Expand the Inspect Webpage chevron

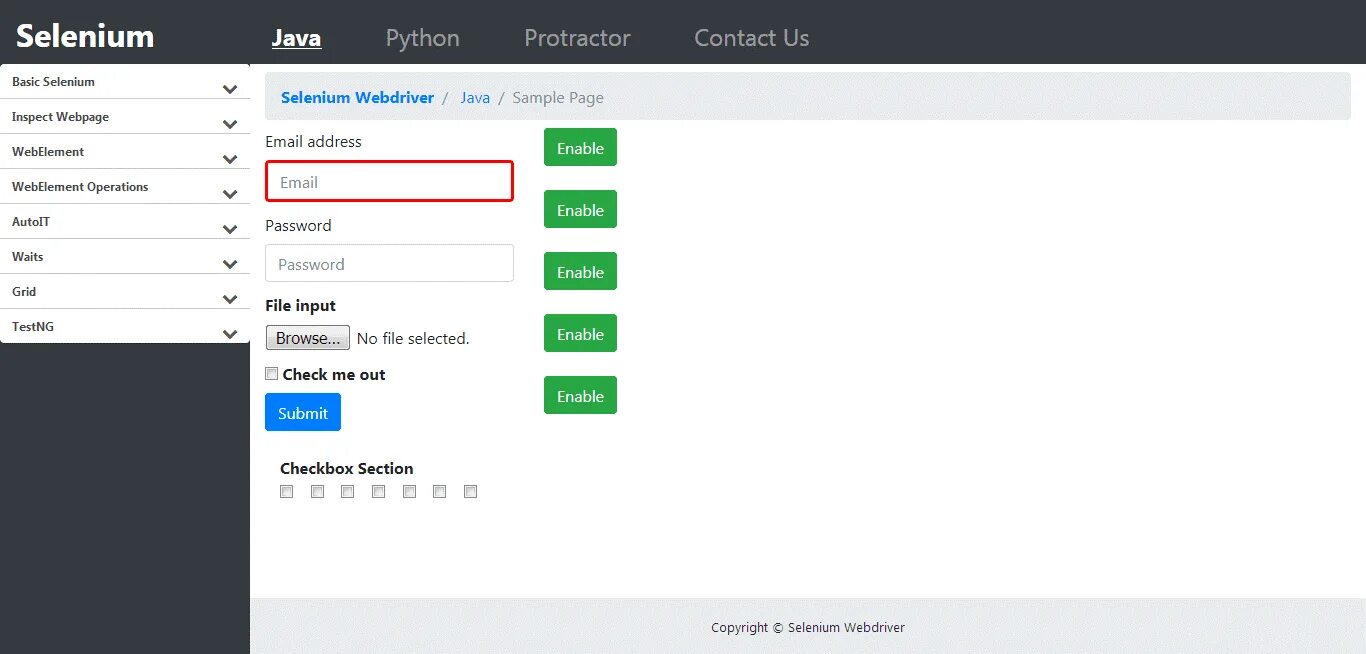coord(230,124)
